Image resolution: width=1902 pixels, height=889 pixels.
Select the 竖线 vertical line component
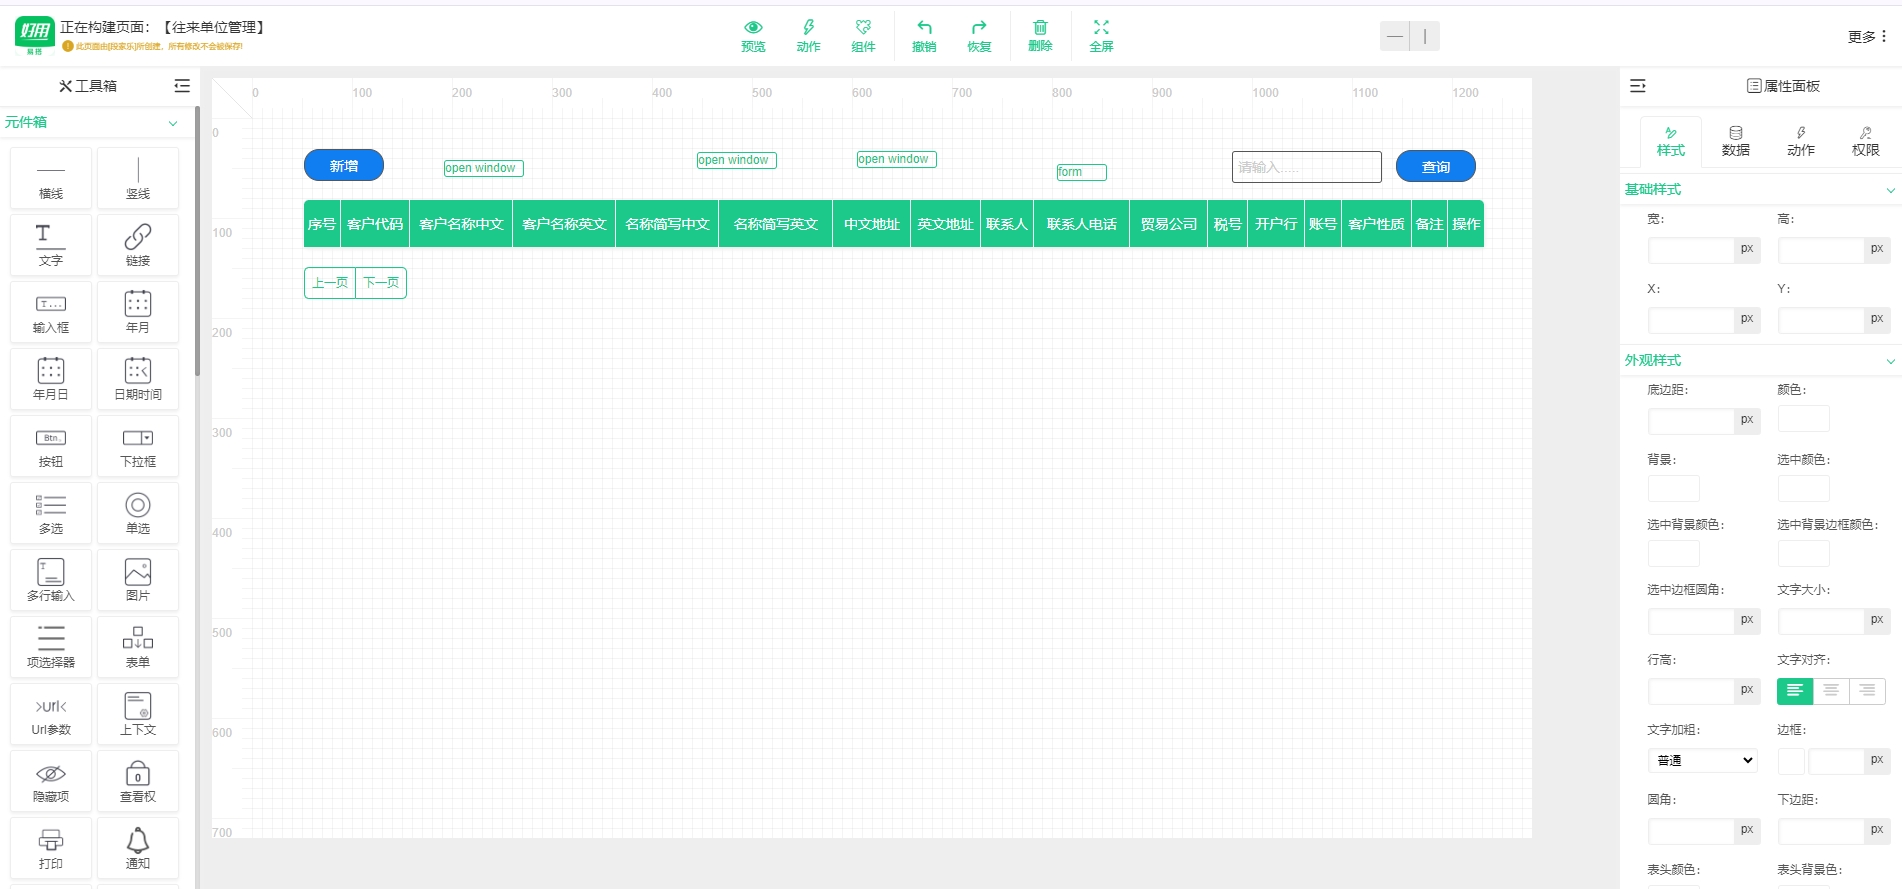[x=138, y=178]
